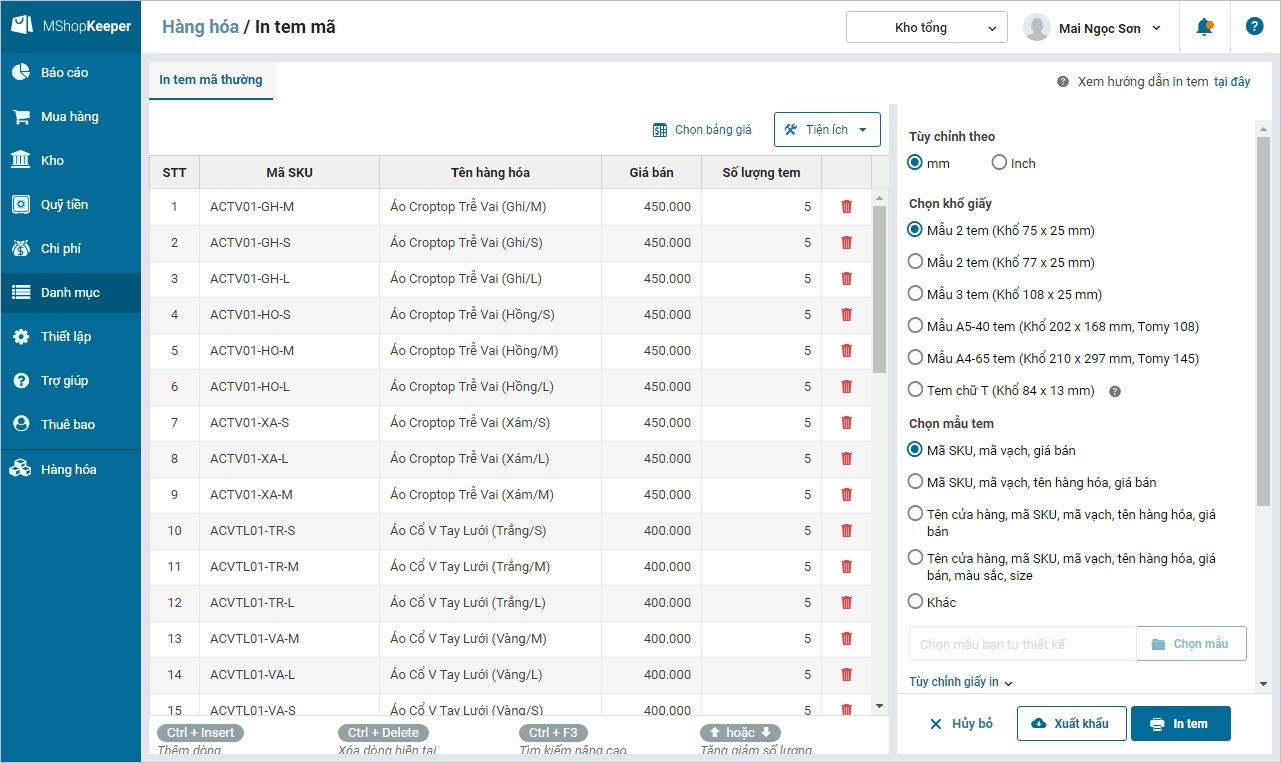Click the Mã SKU column header
The image size is (1281, 763).
pyautogui.click(x=289, y=173)
